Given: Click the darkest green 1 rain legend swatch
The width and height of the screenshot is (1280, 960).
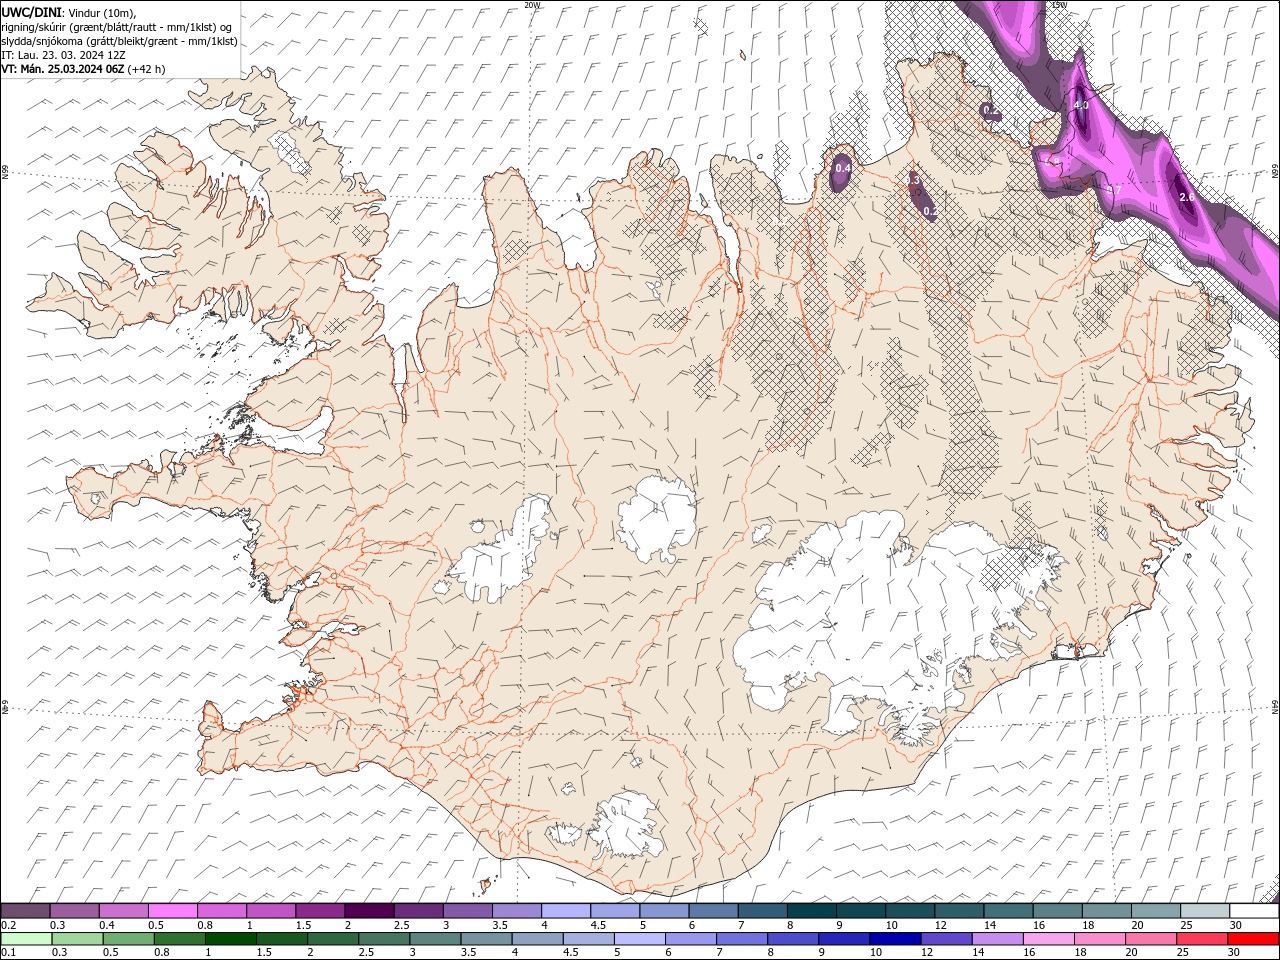Looking at the screenshot, I should click(230, 939).
